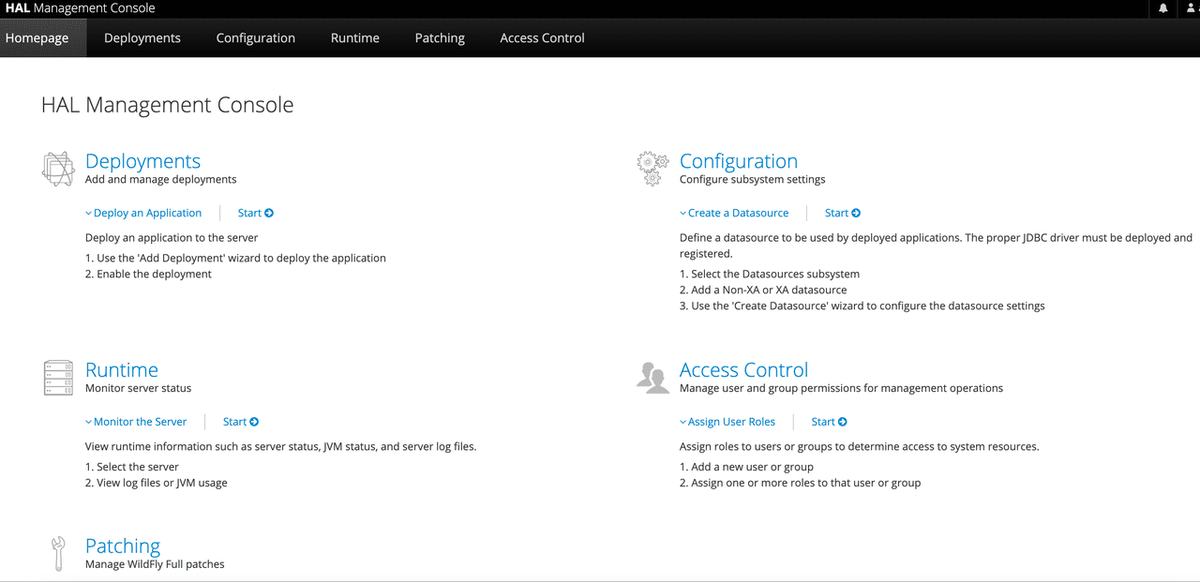Start the Monitor the Server task

pos(241,422)
